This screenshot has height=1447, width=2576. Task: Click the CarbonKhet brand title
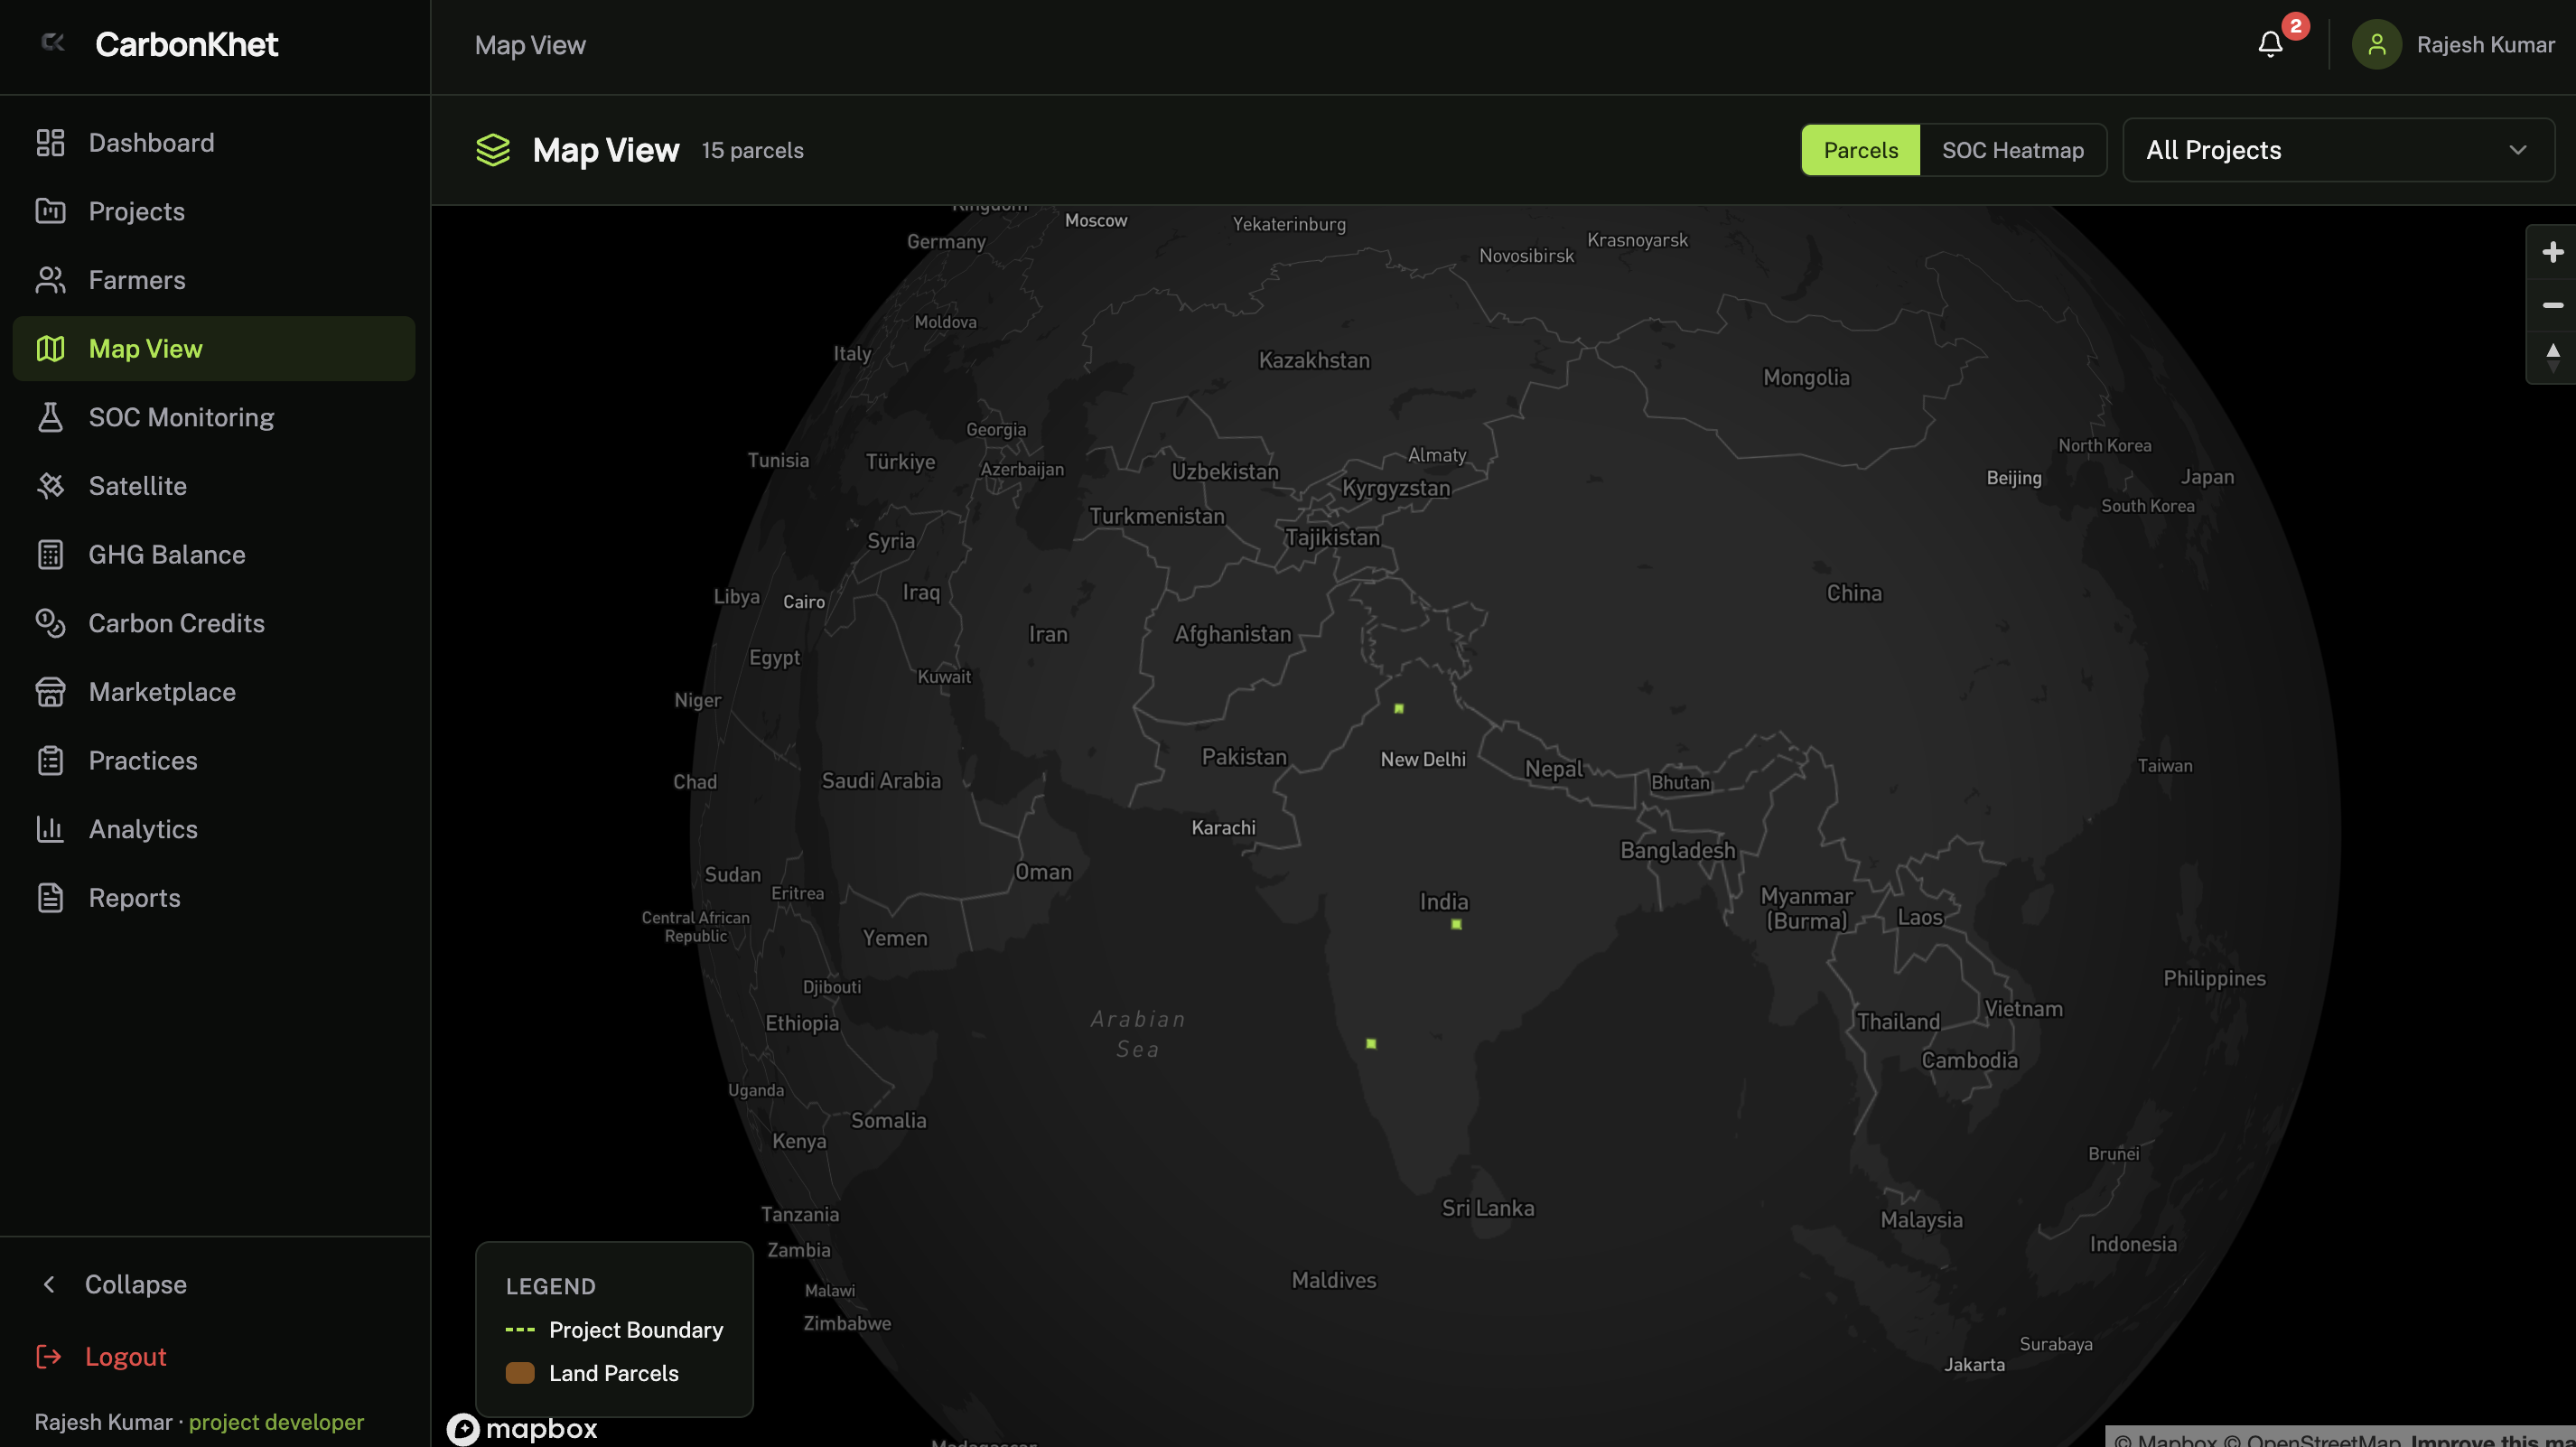(187, 44)
